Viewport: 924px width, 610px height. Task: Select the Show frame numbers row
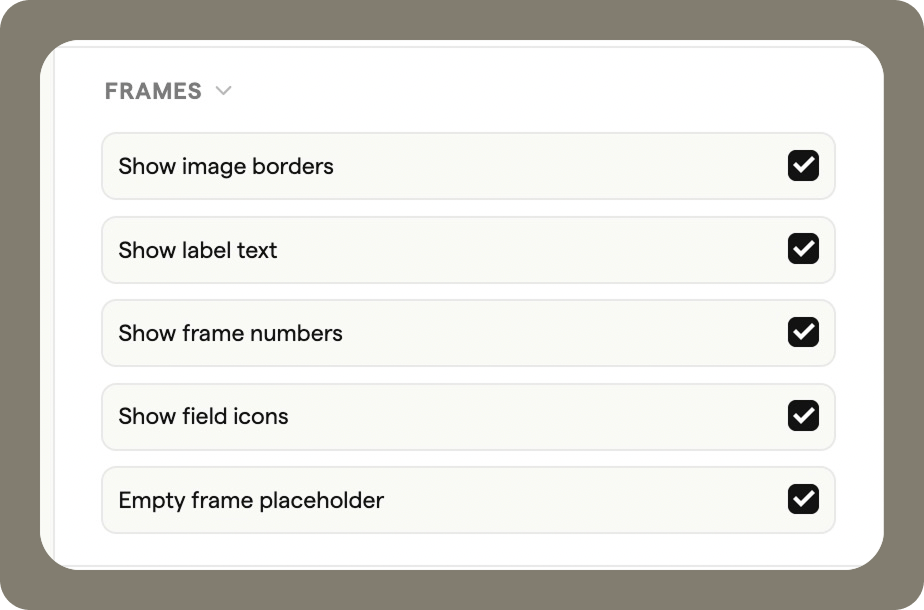400,333
